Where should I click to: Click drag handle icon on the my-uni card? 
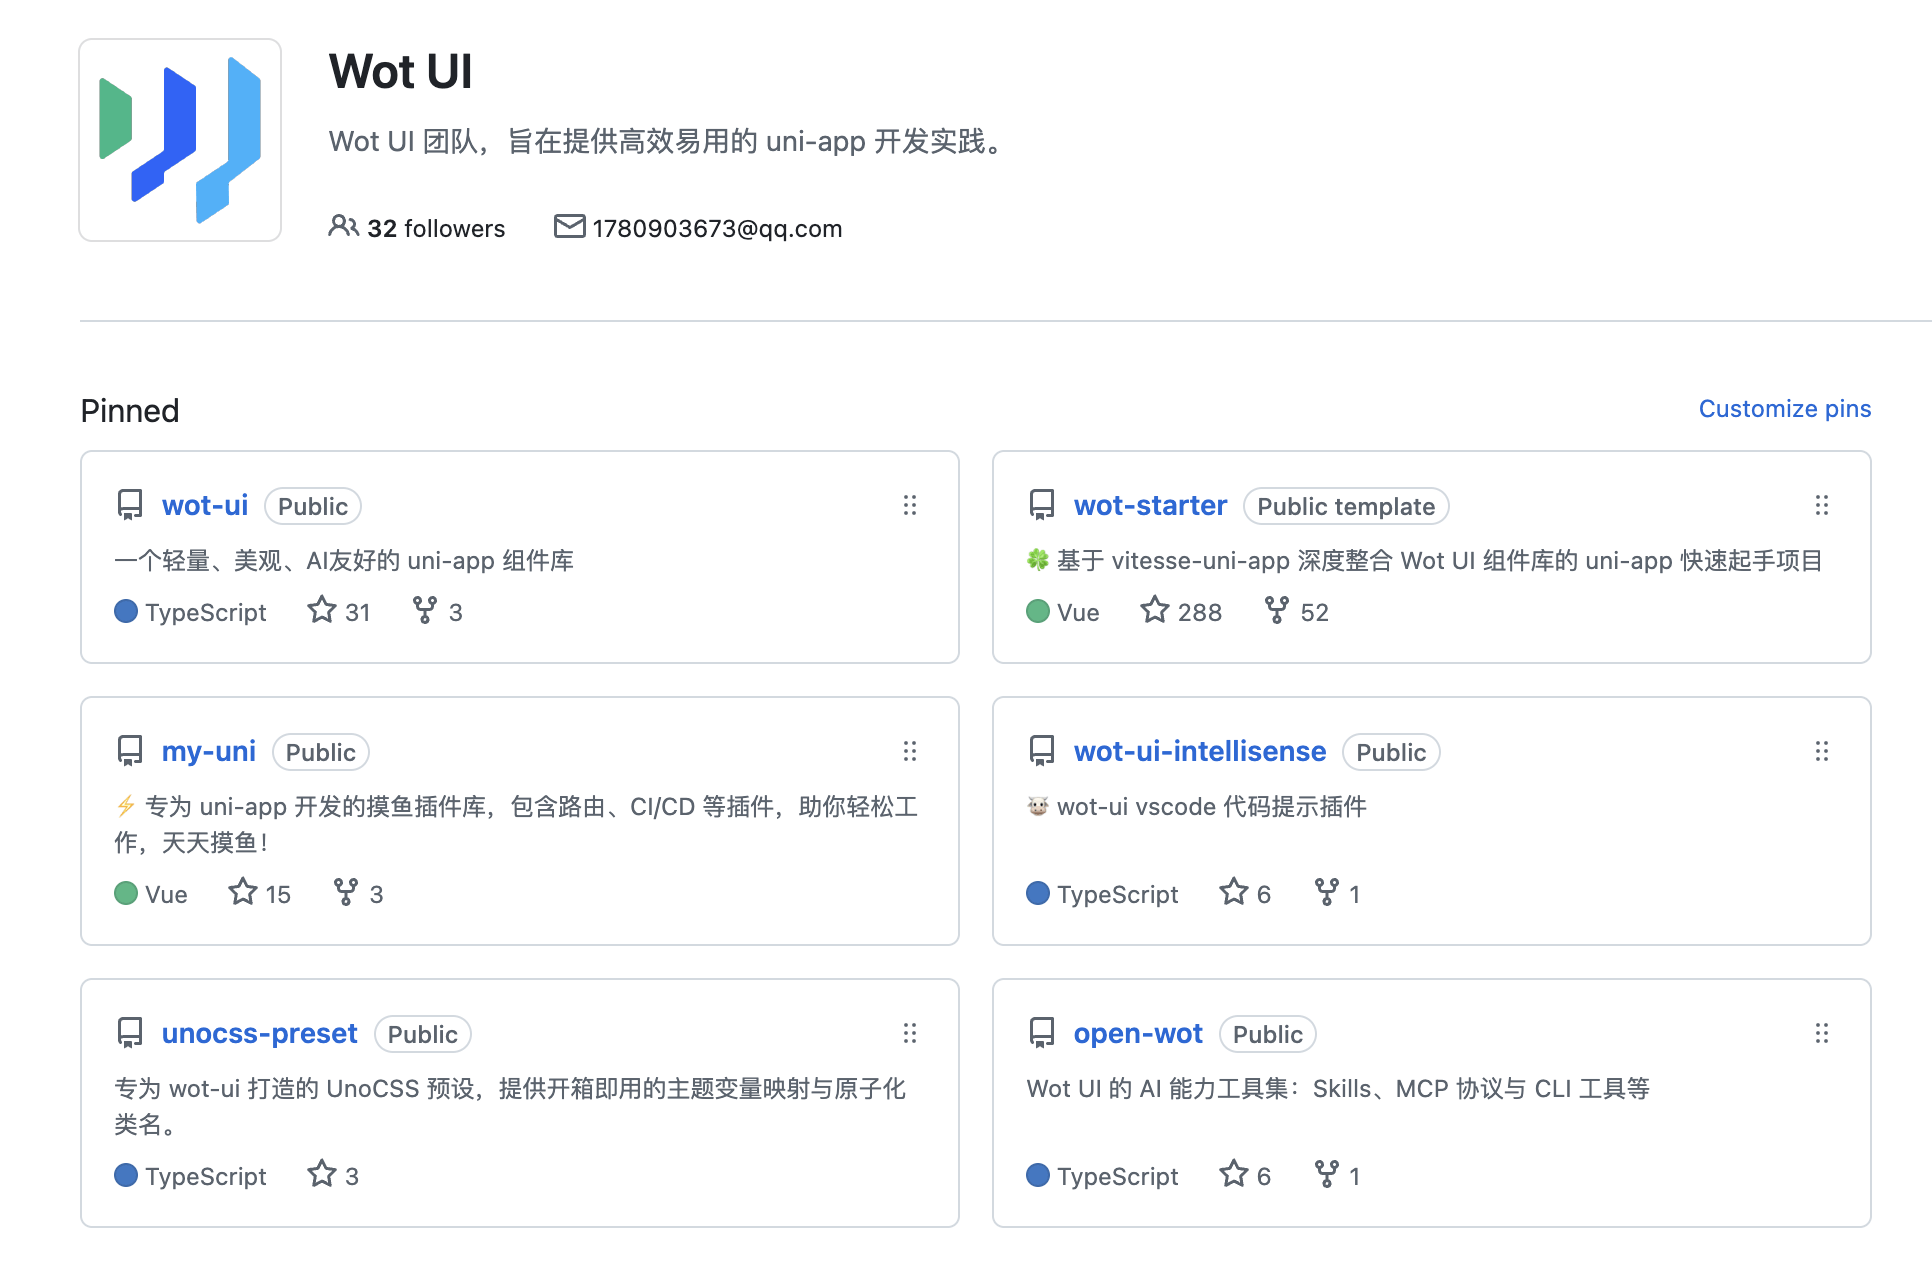click(909, 751)
